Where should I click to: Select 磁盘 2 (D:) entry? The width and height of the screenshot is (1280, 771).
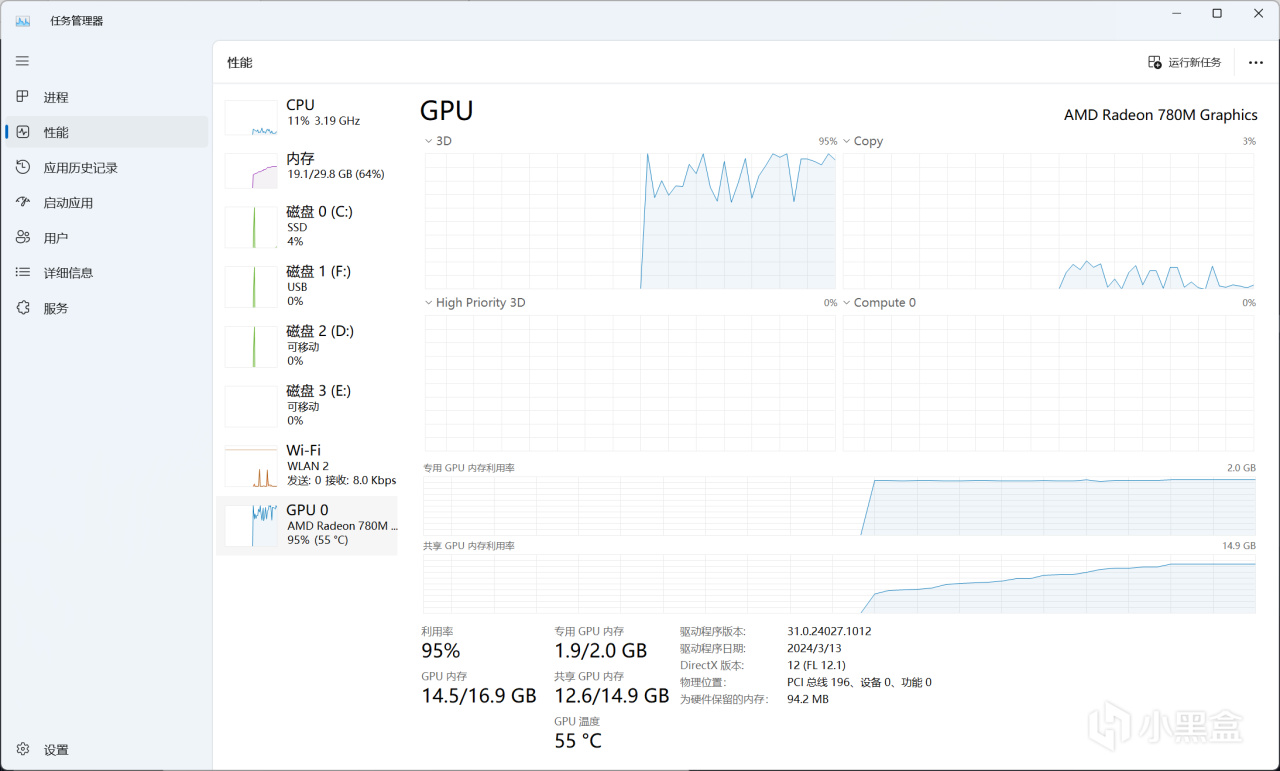coord(307,346)
